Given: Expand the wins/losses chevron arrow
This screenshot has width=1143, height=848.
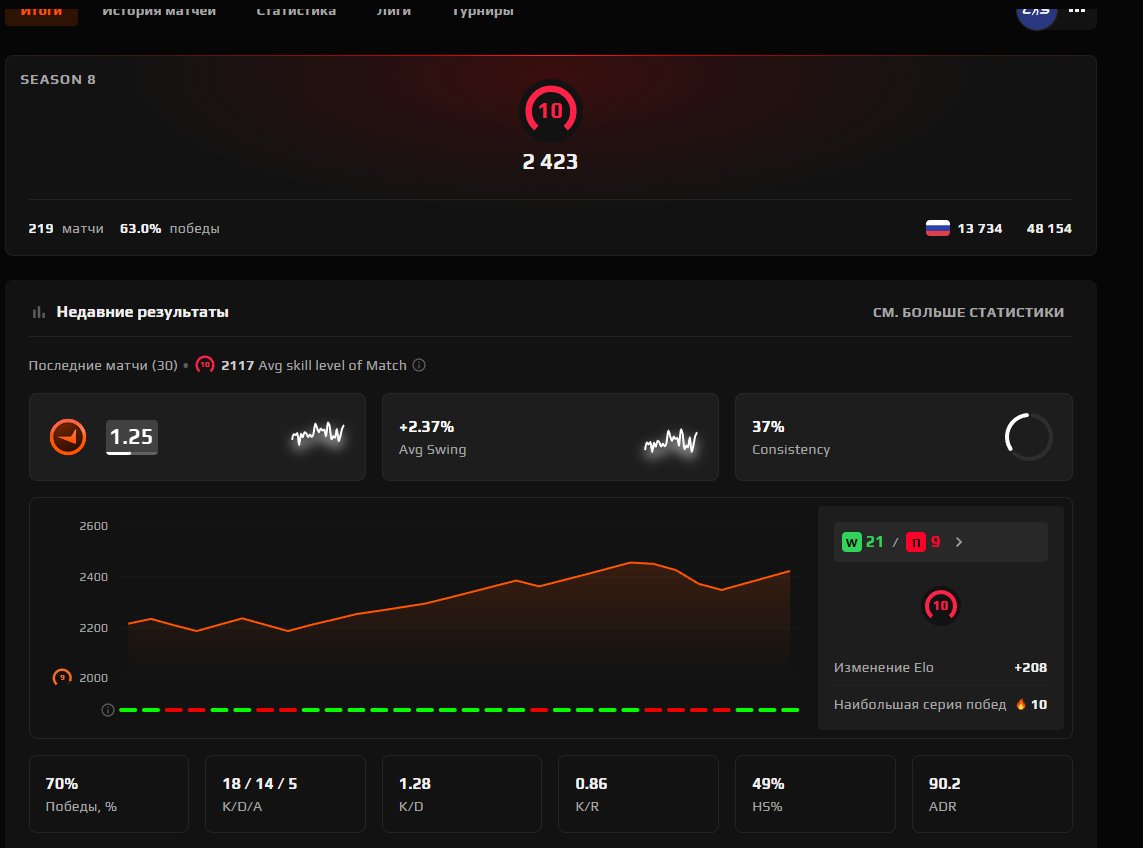Looking at the screenshot, I should [x=959, y=542].
